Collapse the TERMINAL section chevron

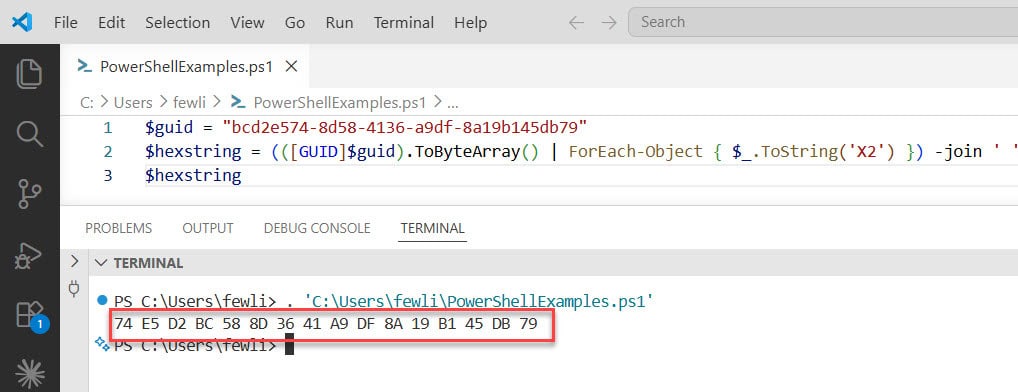101,263
